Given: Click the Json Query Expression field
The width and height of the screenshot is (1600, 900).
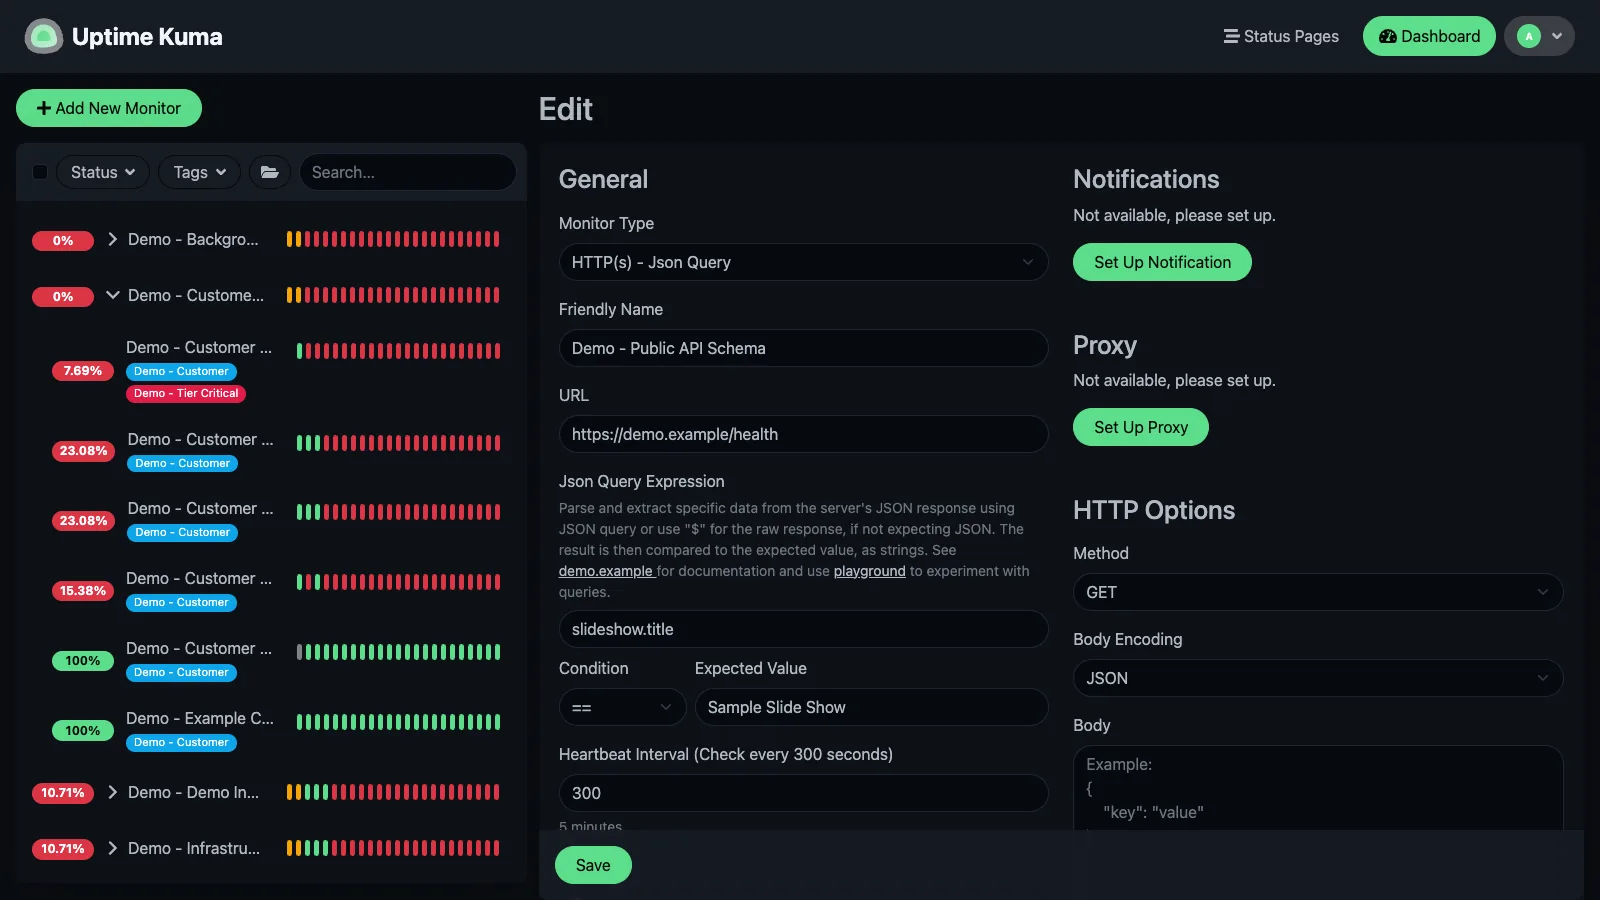Looking at the screenshot, I should tap(803, 629).
